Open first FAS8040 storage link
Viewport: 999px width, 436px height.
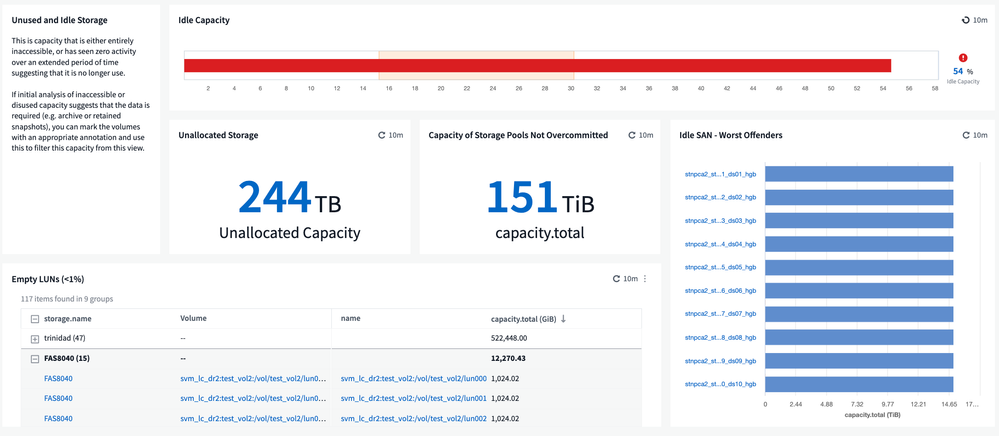click(58, 378)
